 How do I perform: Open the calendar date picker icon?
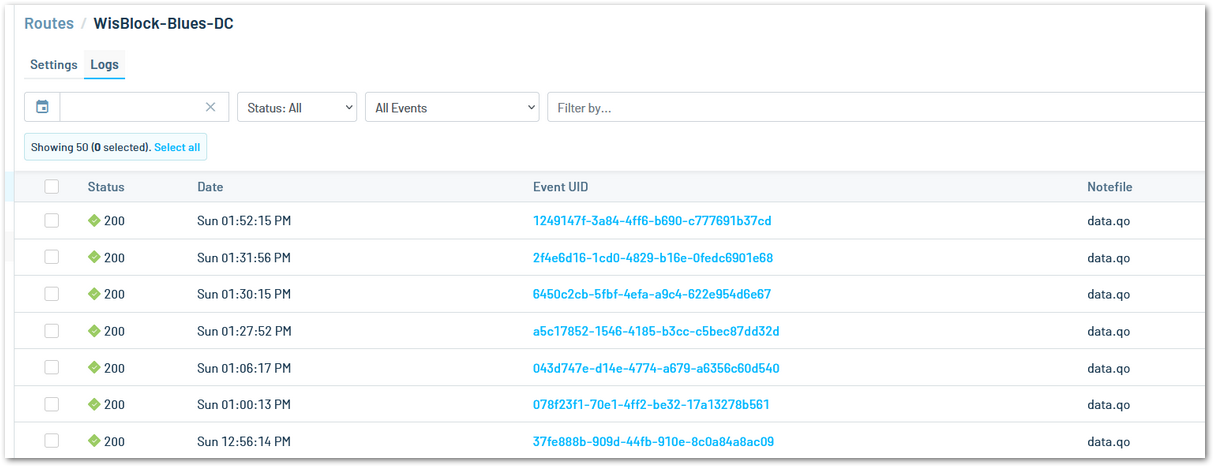pyautogui.click(x=42, y=107)
